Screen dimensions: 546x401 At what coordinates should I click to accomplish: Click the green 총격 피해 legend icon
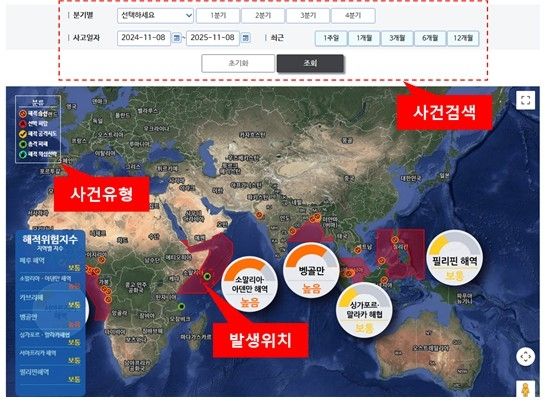point(23,144)
